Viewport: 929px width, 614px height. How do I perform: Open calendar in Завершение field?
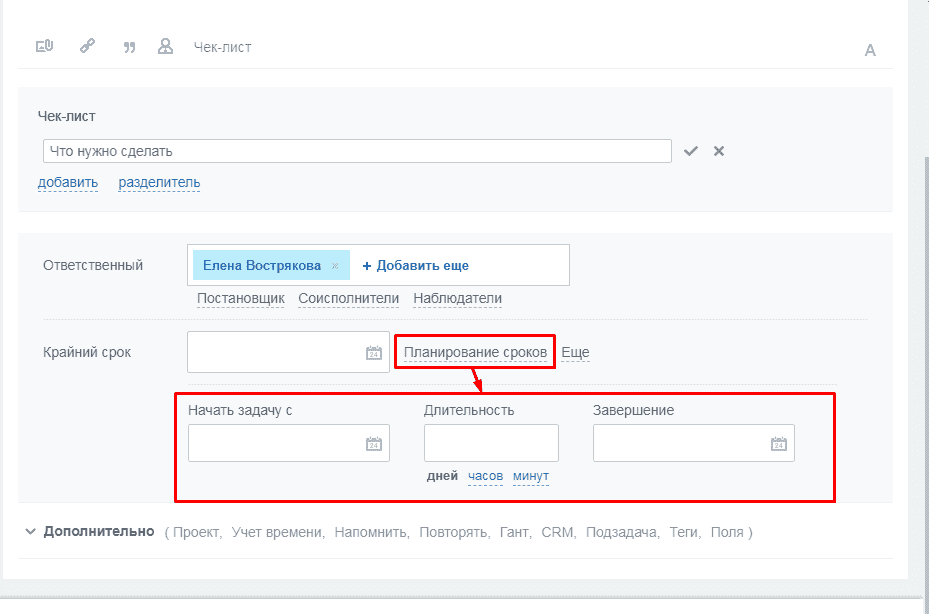coord(778,444)
